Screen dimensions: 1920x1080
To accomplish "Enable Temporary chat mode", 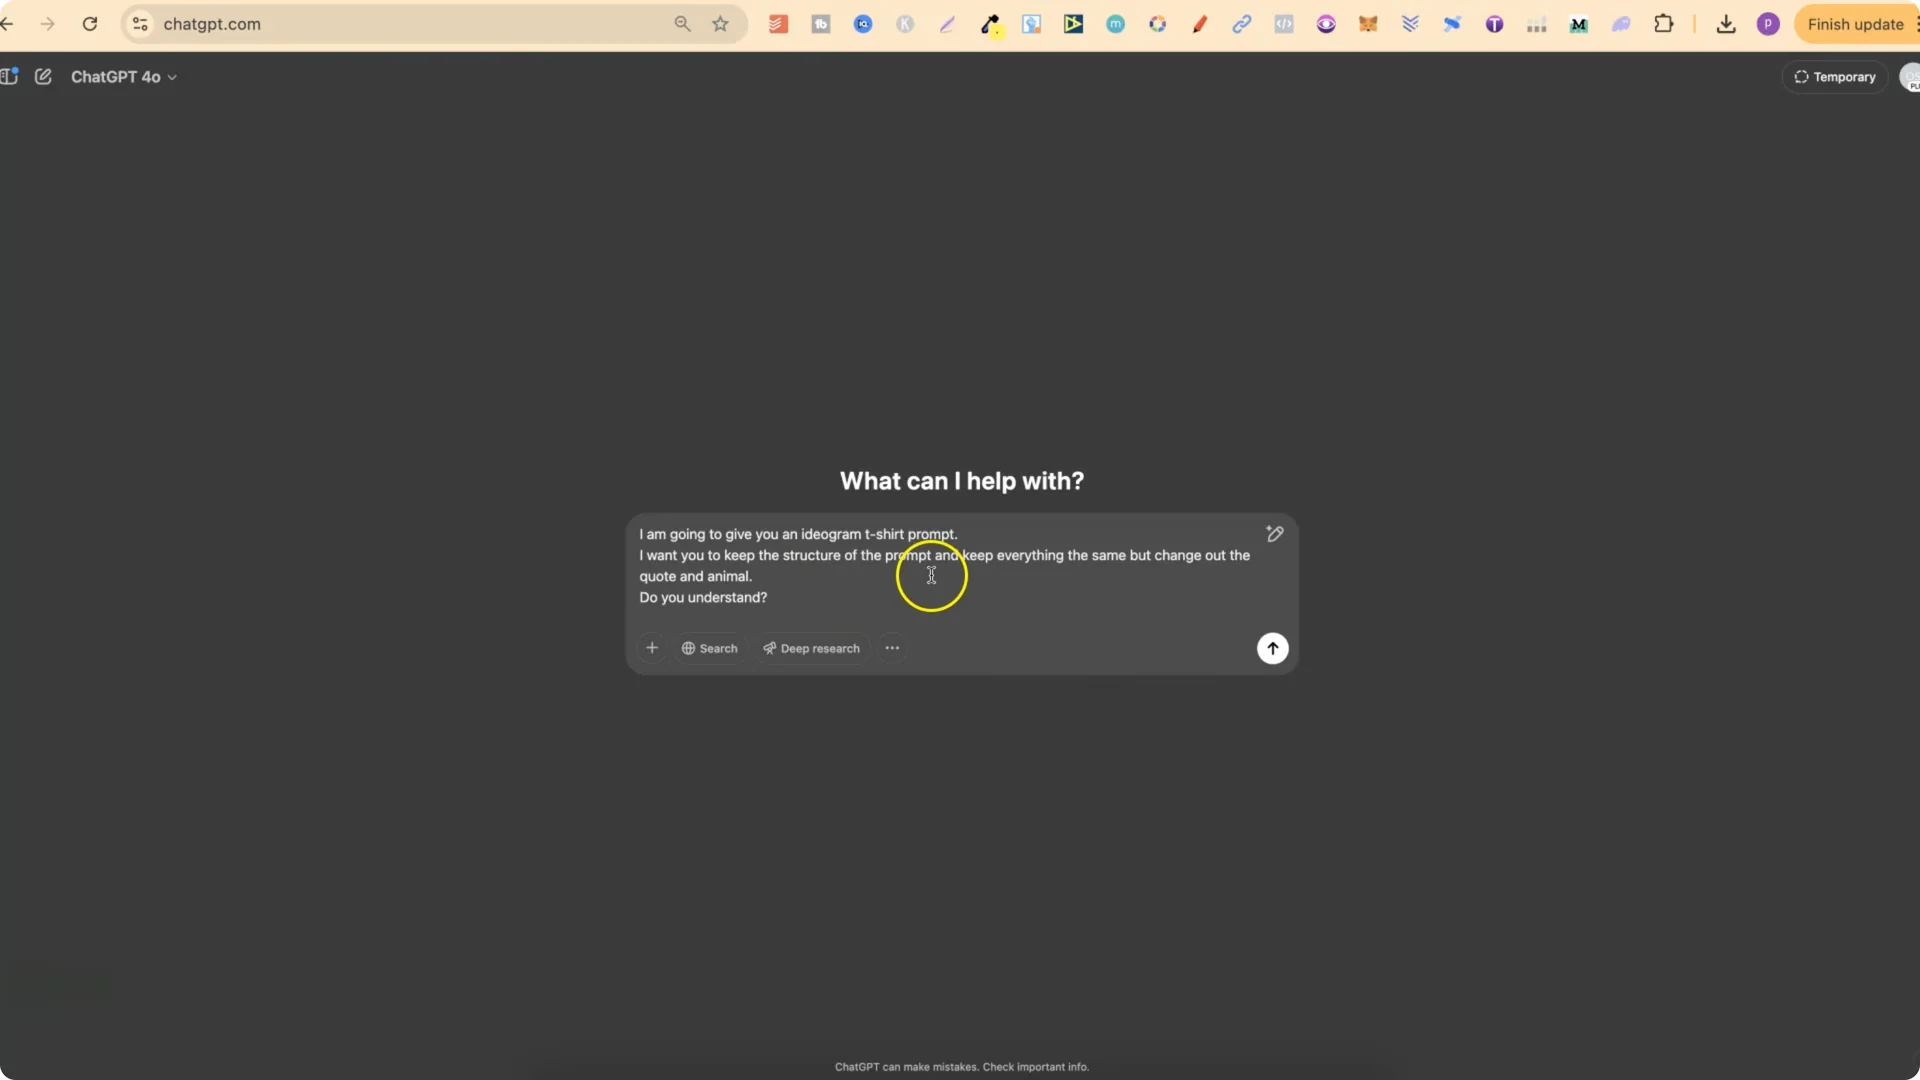I will [x=1834, y=76].
